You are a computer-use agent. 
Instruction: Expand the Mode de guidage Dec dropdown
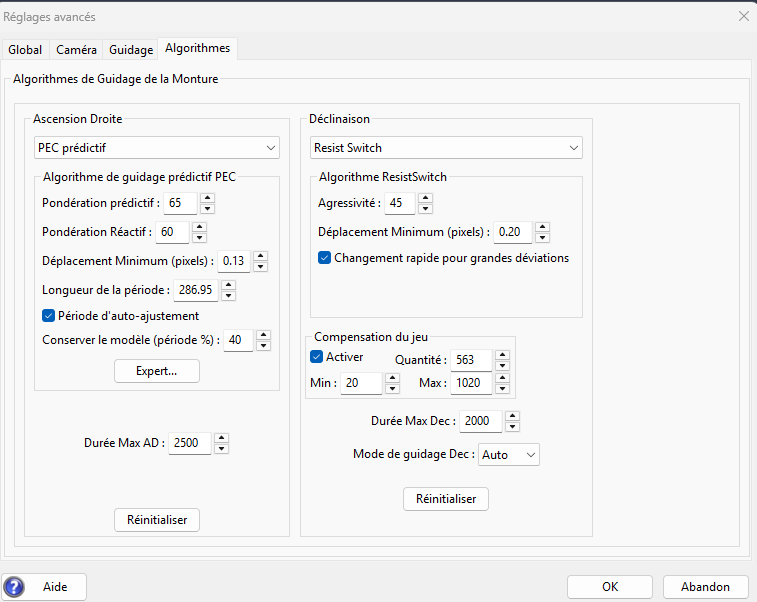point(509,455)
